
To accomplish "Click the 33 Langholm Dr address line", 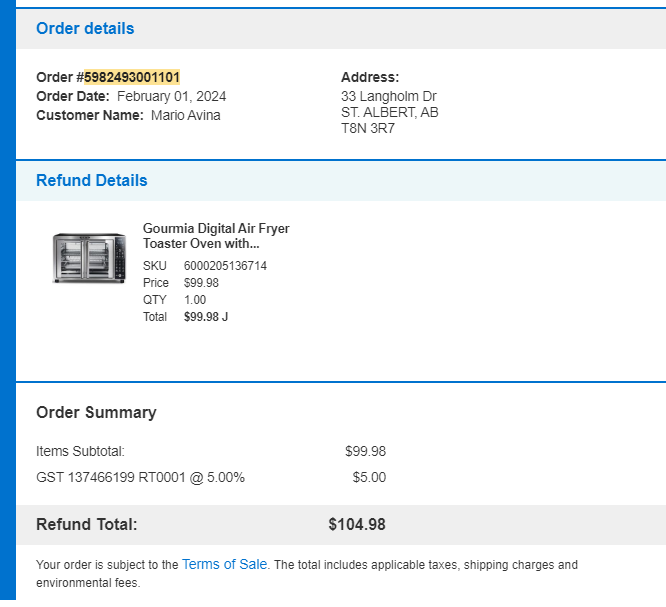I will tap(389, 96).
